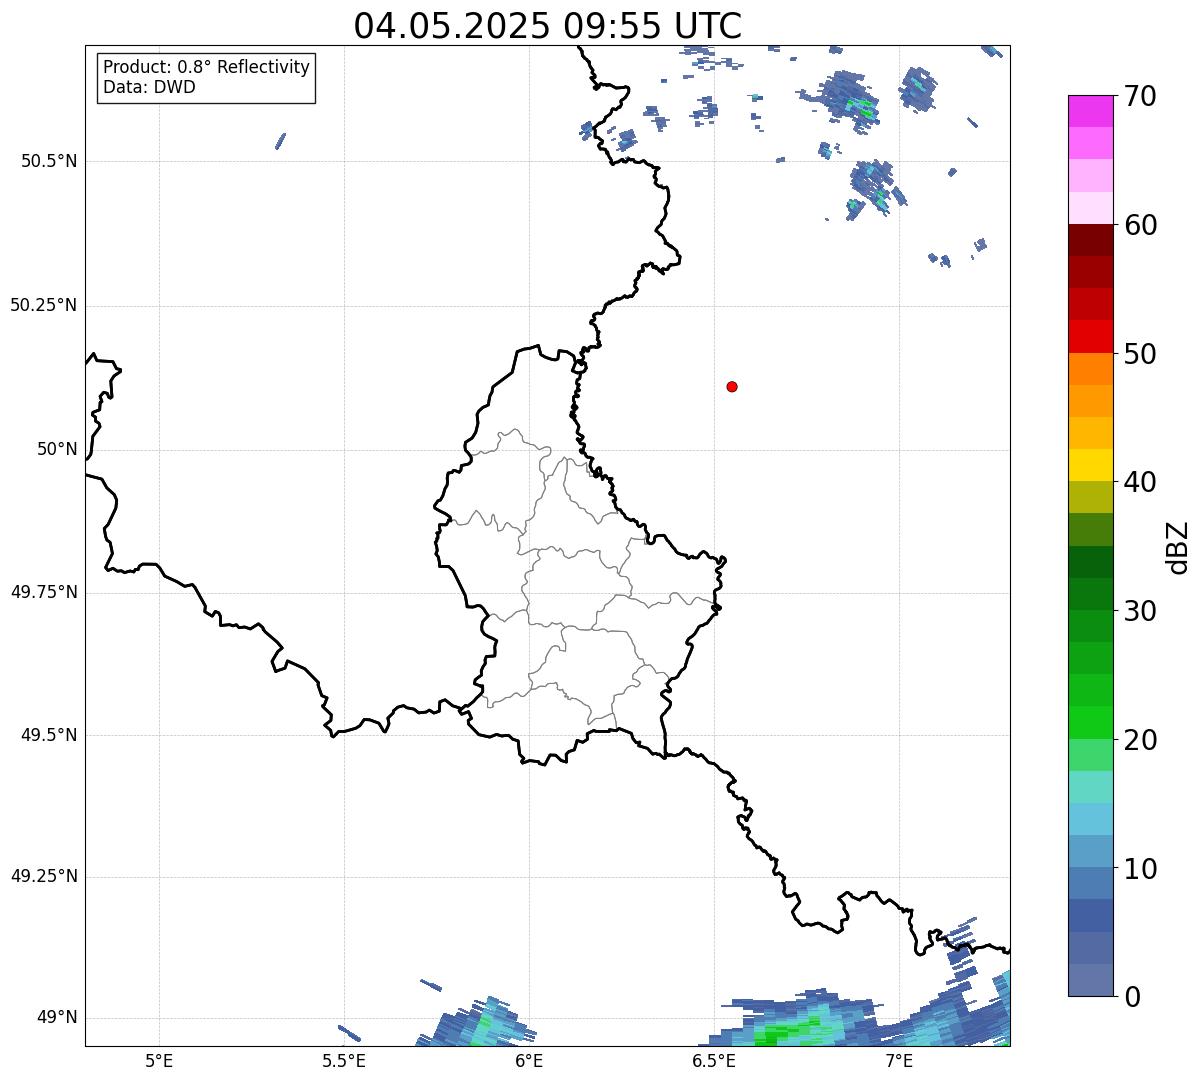The width and height of the screenshot is (1202, 1081).
Task: Click colorbar tick label 10
Action: pos(1140,869)
